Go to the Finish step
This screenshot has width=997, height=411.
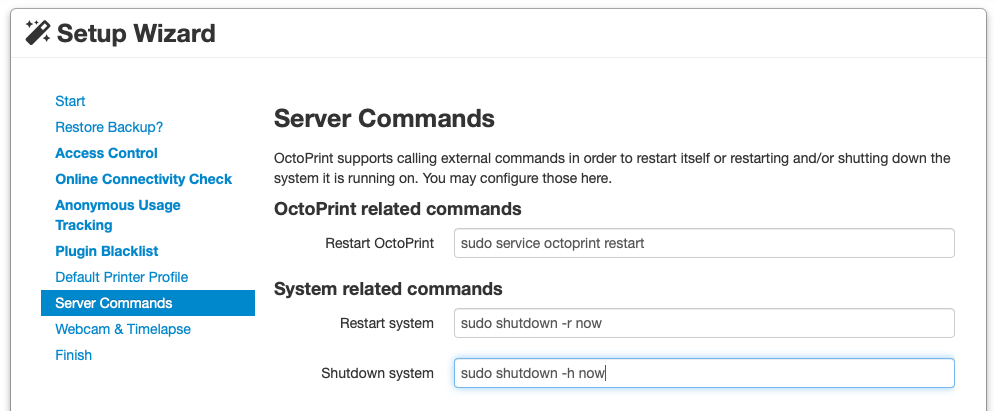click(x=73, y=355)
